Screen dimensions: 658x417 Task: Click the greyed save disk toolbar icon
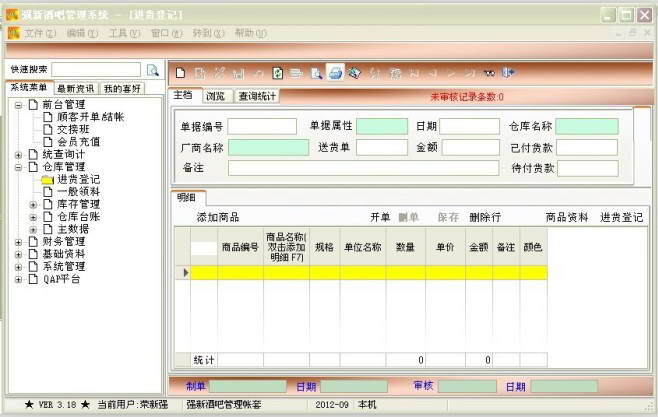point(239,74)
